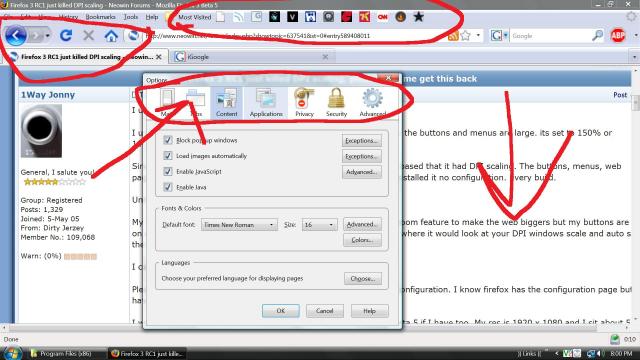Screen dimensions: 640x360
Task: Open the Applications options panel
Action: (x=266, y=103)
